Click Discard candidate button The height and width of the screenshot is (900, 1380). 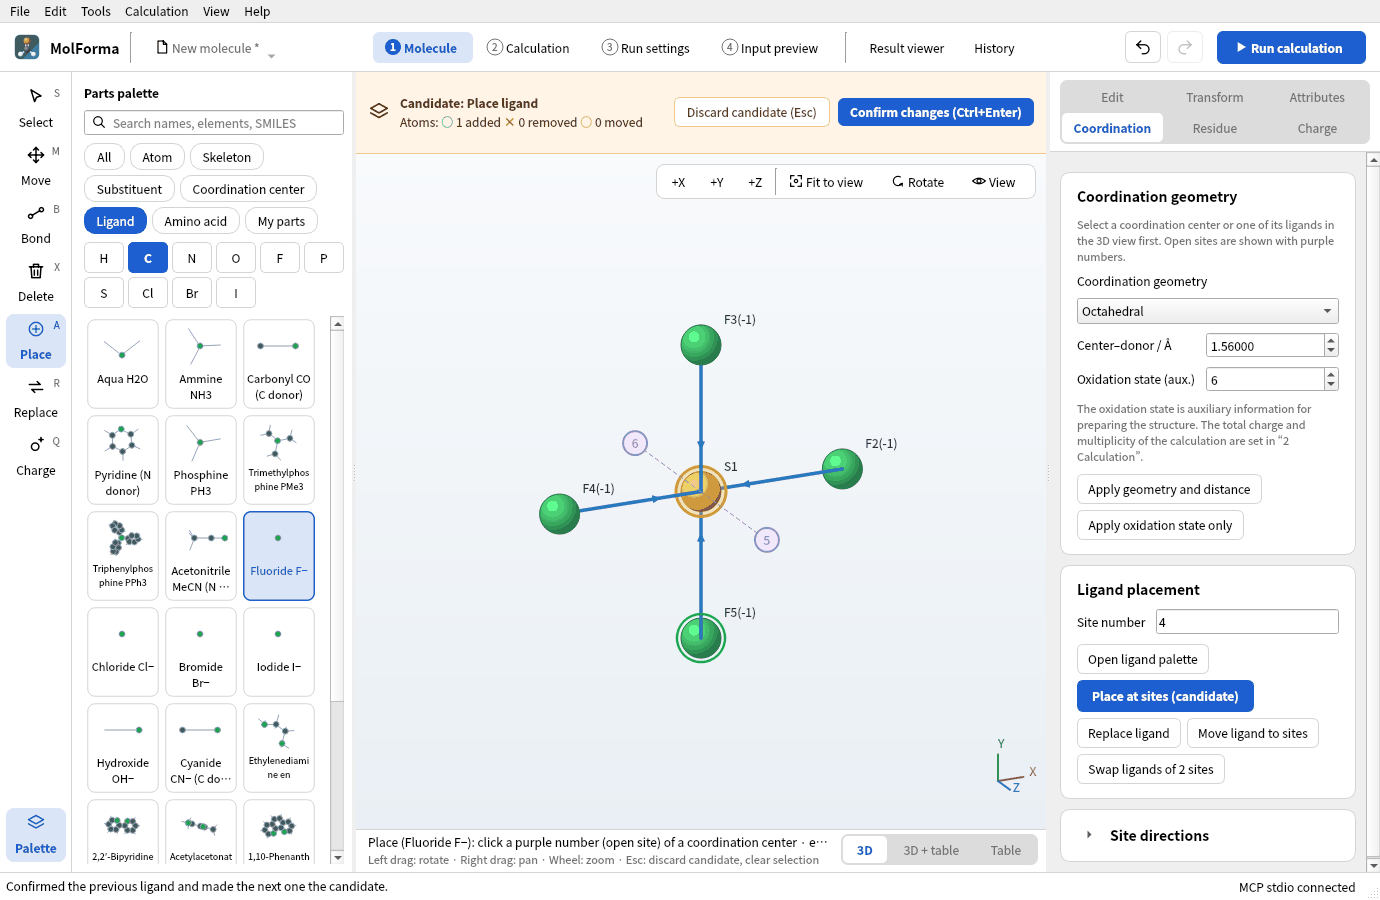click(x=752, y=112)
